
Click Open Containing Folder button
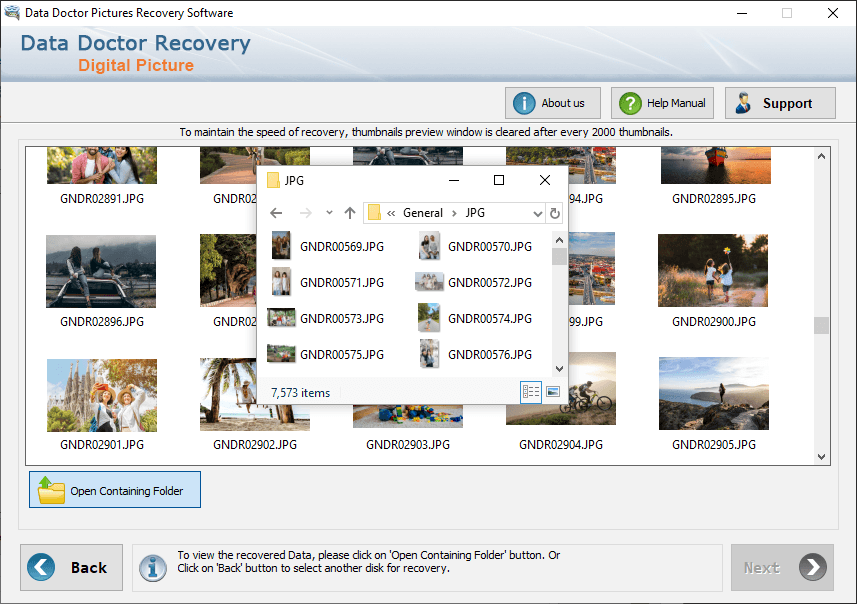(115, 489)
